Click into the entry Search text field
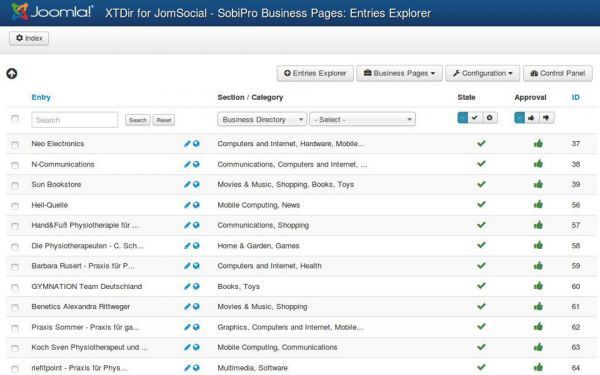 tap(75, 120)
